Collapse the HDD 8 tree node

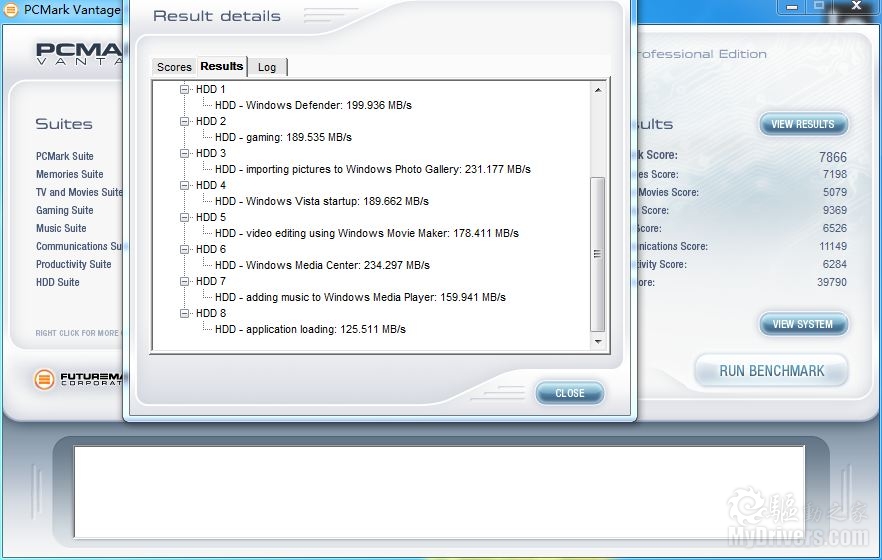coord(185,314)
